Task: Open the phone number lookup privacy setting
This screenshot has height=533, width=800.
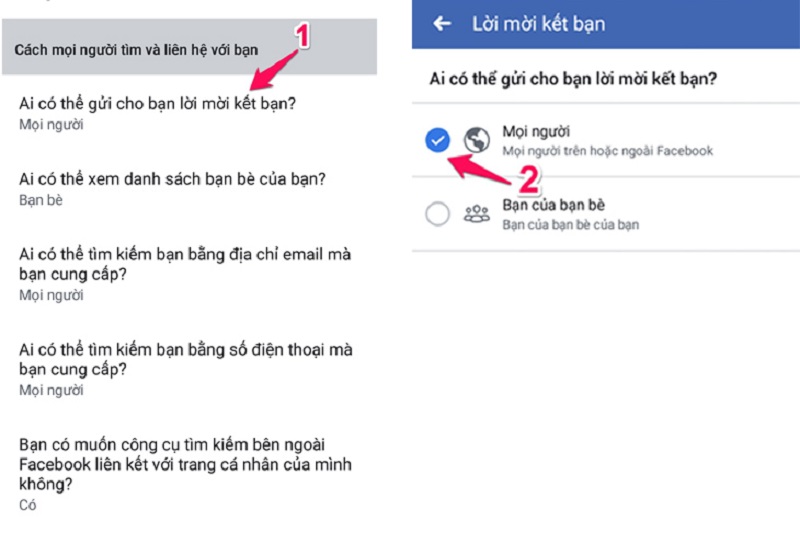Action: tap(189, 369)
